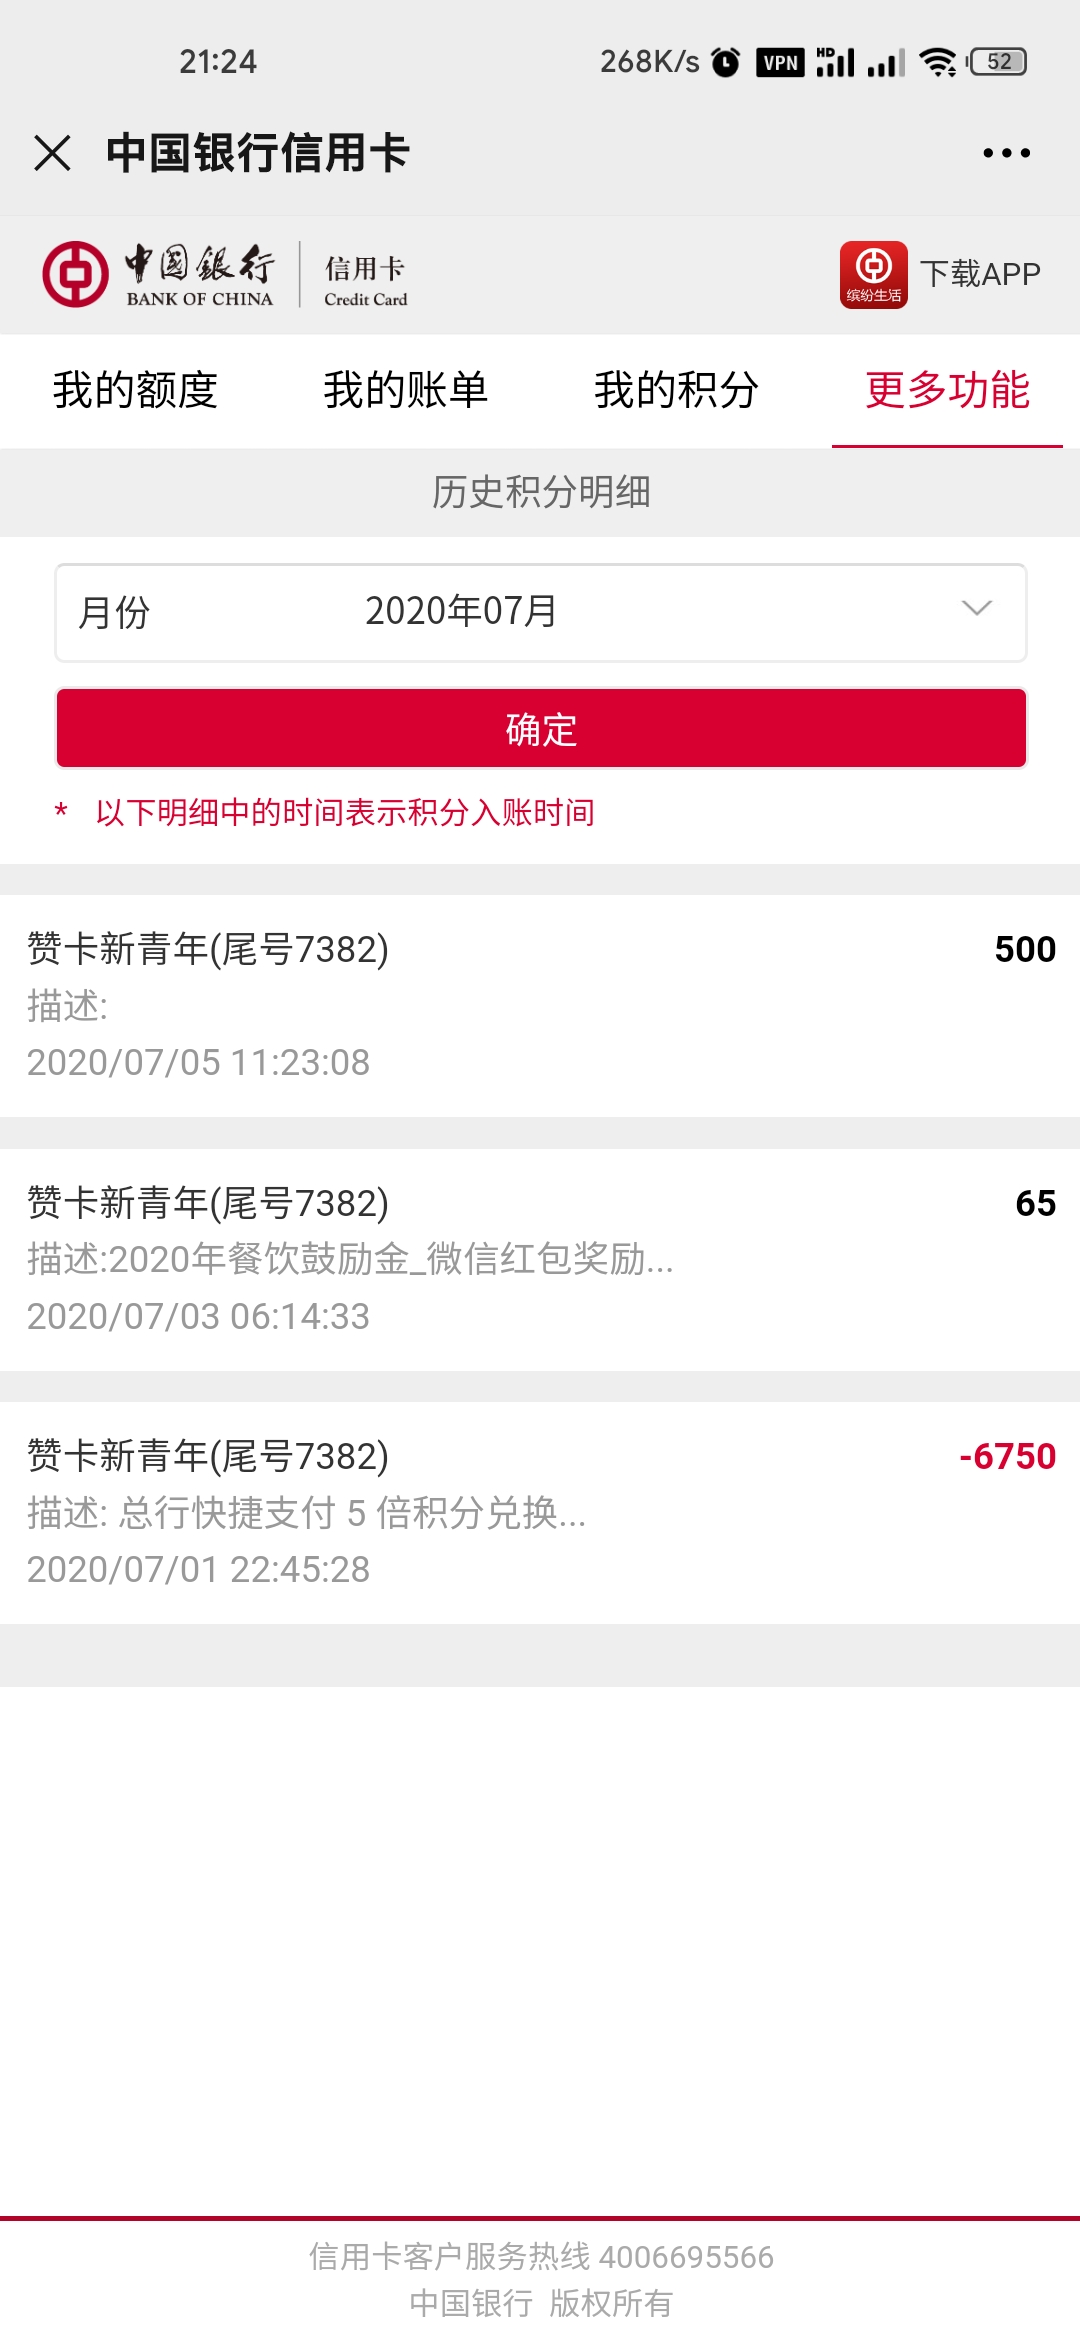Switch to the 我的额度 tab
Image resolution: width=1080 pixels, height=2340 pixels.
pyautogui.click(x=135, y=390)
